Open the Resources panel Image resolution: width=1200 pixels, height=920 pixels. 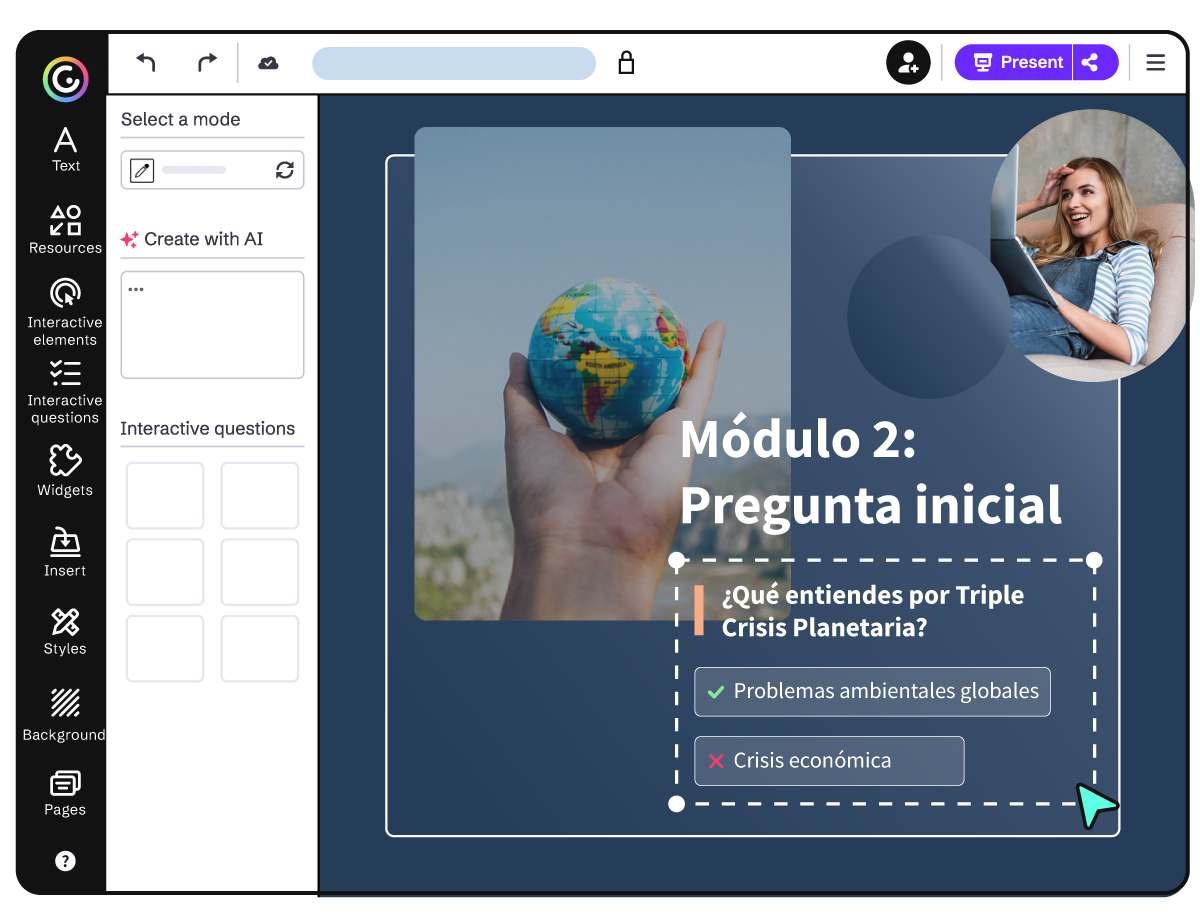(x=64, y=230)
